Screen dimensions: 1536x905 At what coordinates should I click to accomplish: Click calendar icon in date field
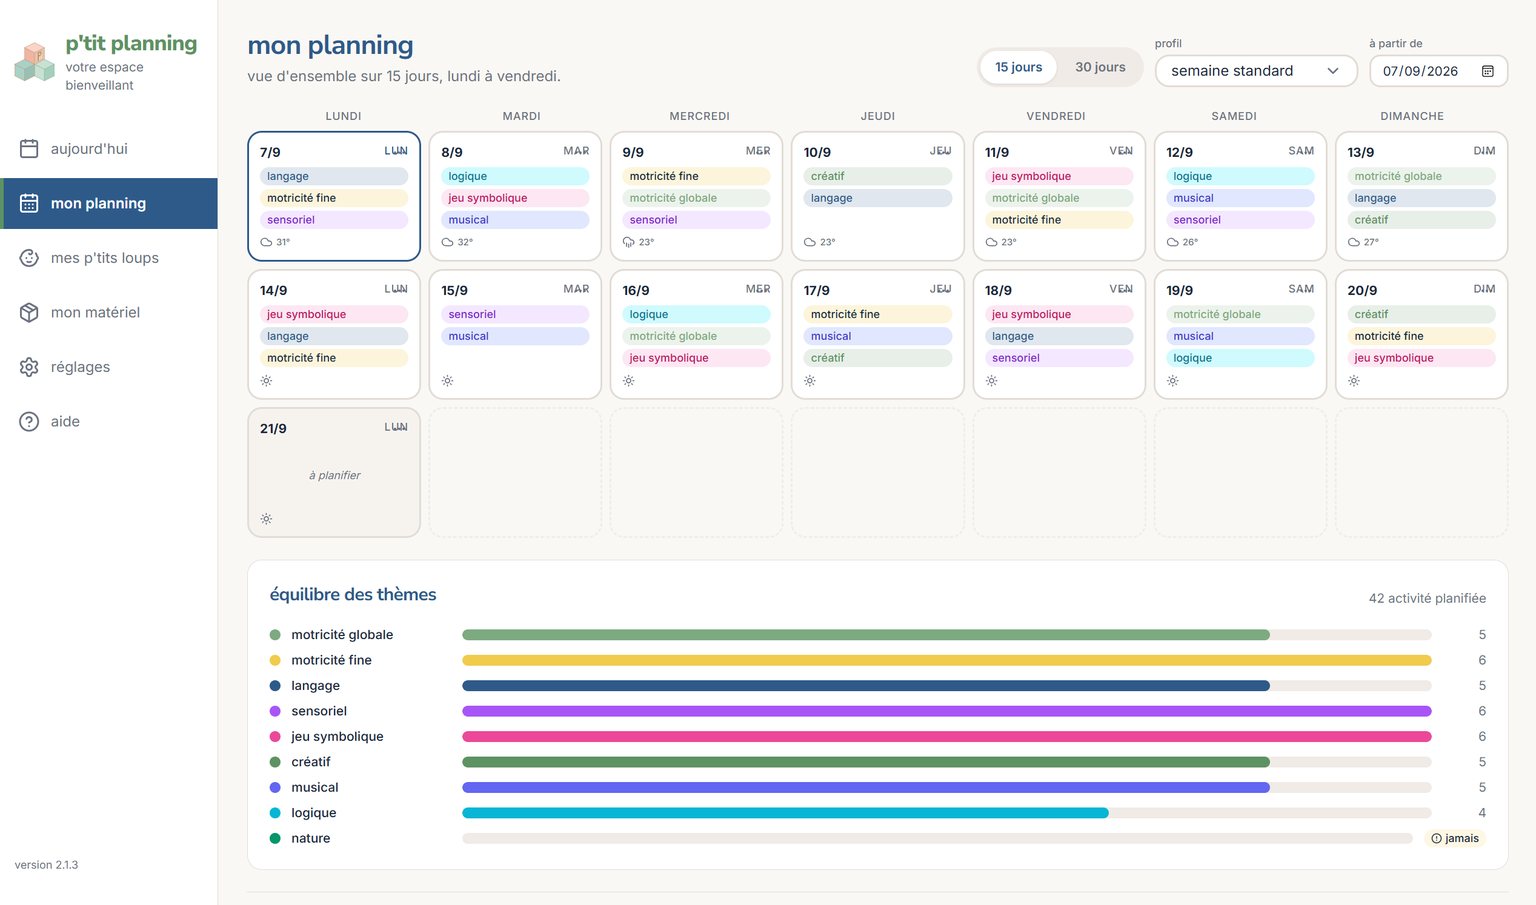coord(1487,71)
